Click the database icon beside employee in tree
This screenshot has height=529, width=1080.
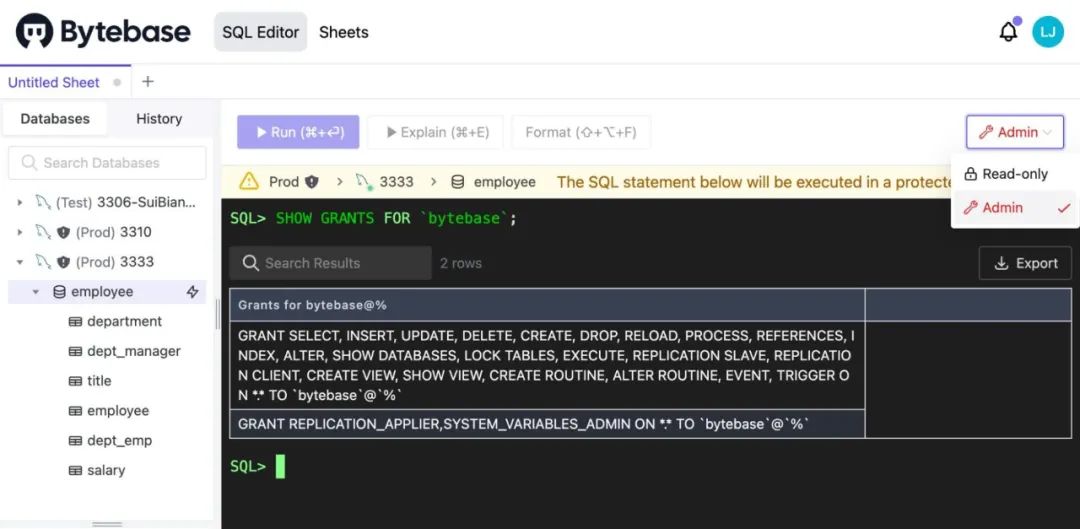coord(59,292)
